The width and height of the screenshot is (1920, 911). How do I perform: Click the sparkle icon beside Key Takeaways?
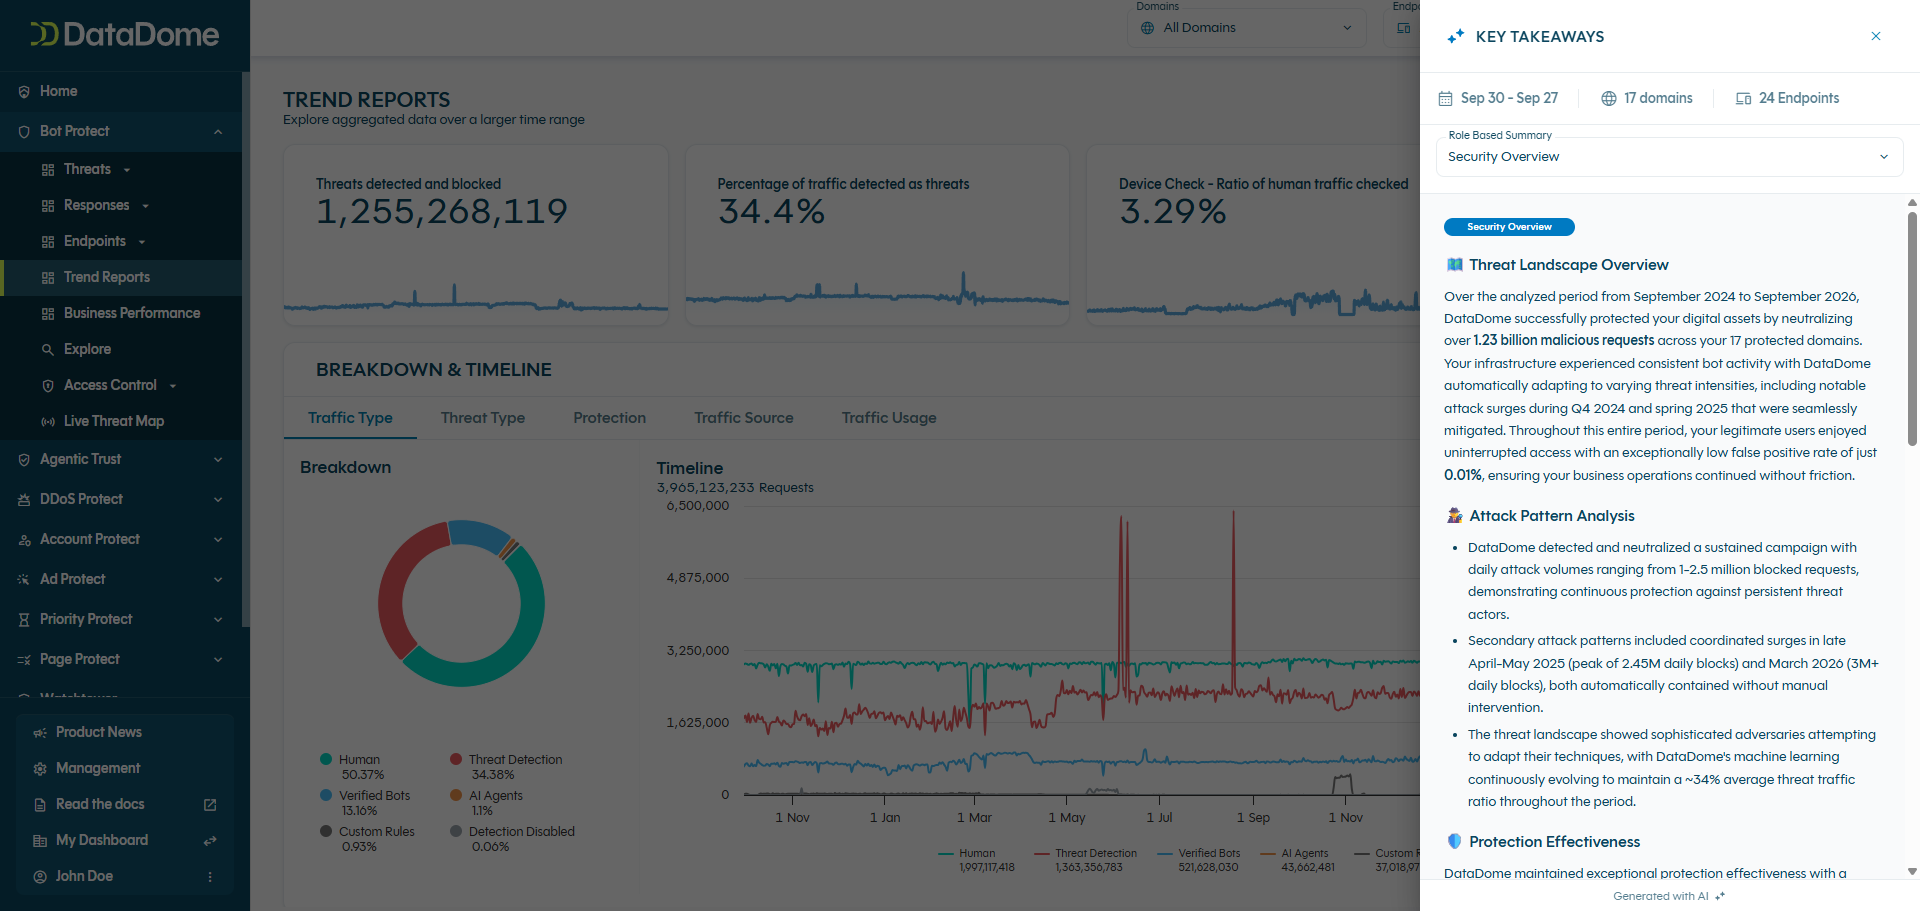(x=1456, y=36)
